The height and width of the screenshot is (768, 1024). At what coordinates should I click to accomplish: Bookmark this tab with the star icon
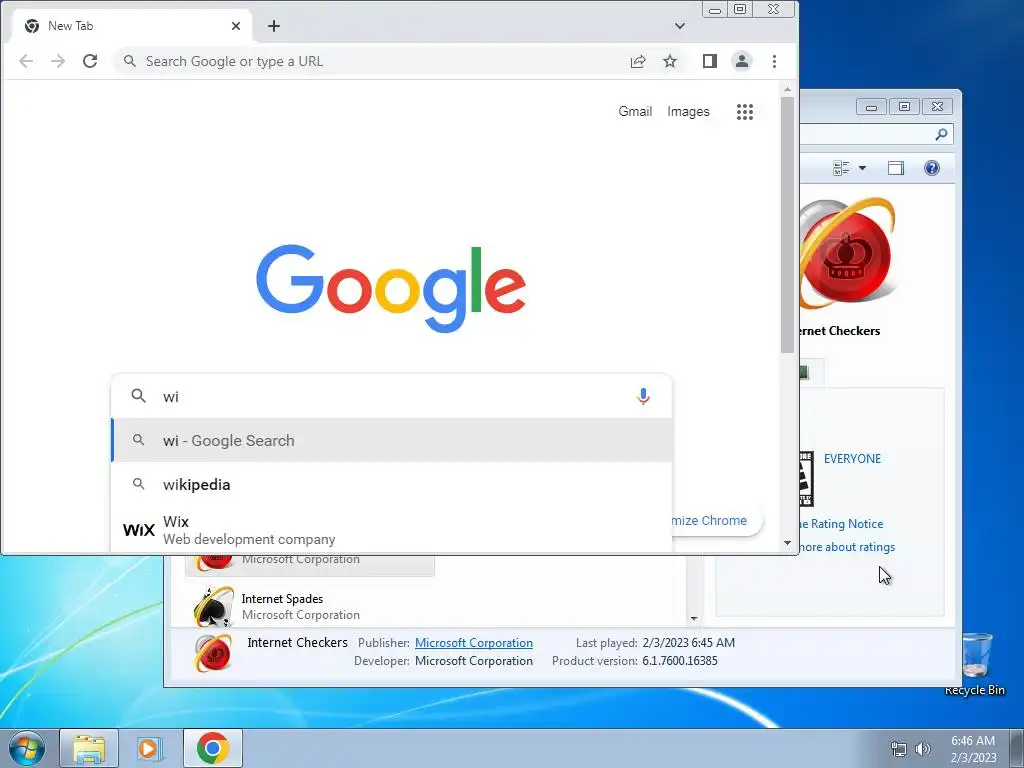click(670, 61)
